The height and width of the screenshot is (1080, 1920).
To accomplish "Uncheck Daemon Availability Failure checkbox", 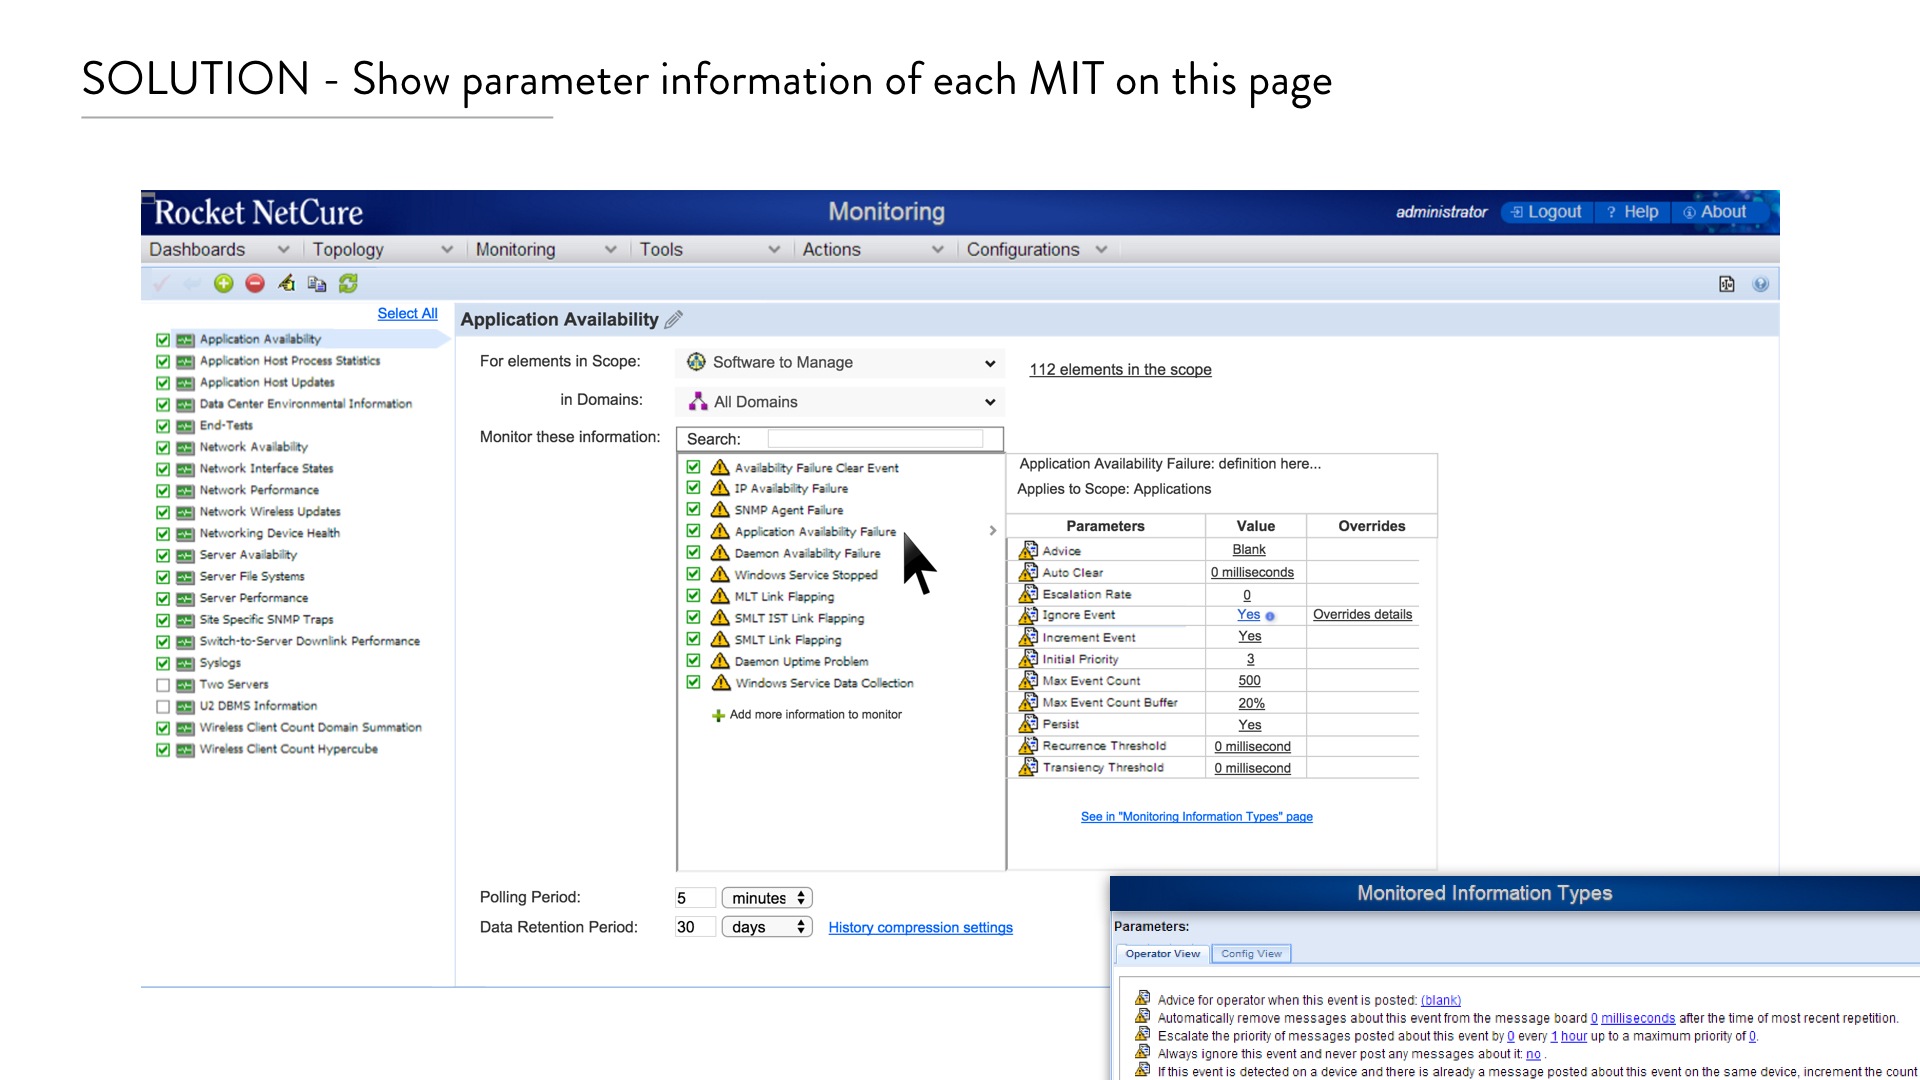I will [x=693, y=552].
